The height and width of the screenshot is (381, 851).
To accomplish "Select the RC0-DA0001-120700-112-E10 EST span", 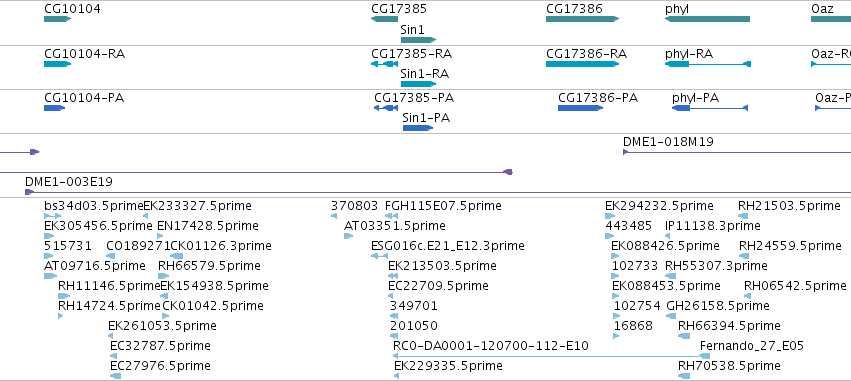I will (x=551, y=356).
